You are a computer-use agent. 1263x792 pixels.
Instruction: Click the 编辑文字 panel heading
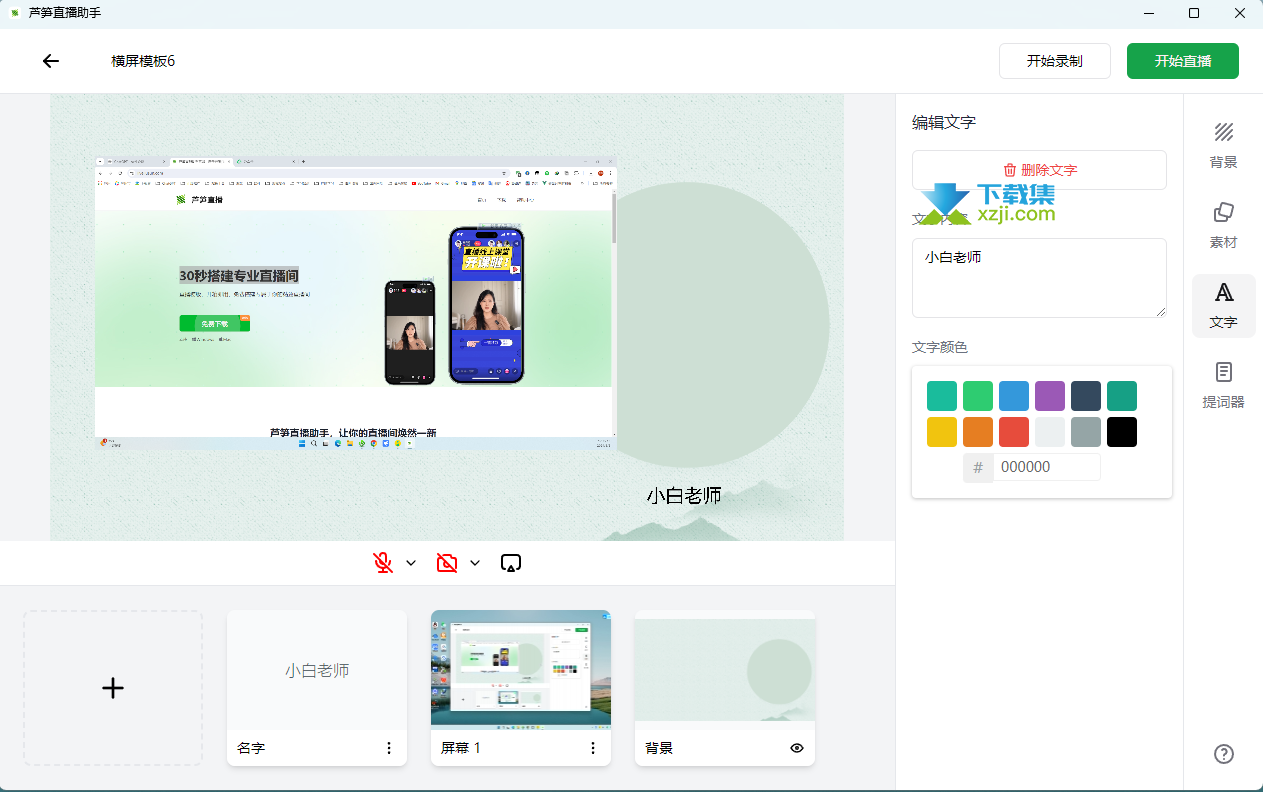944,122
